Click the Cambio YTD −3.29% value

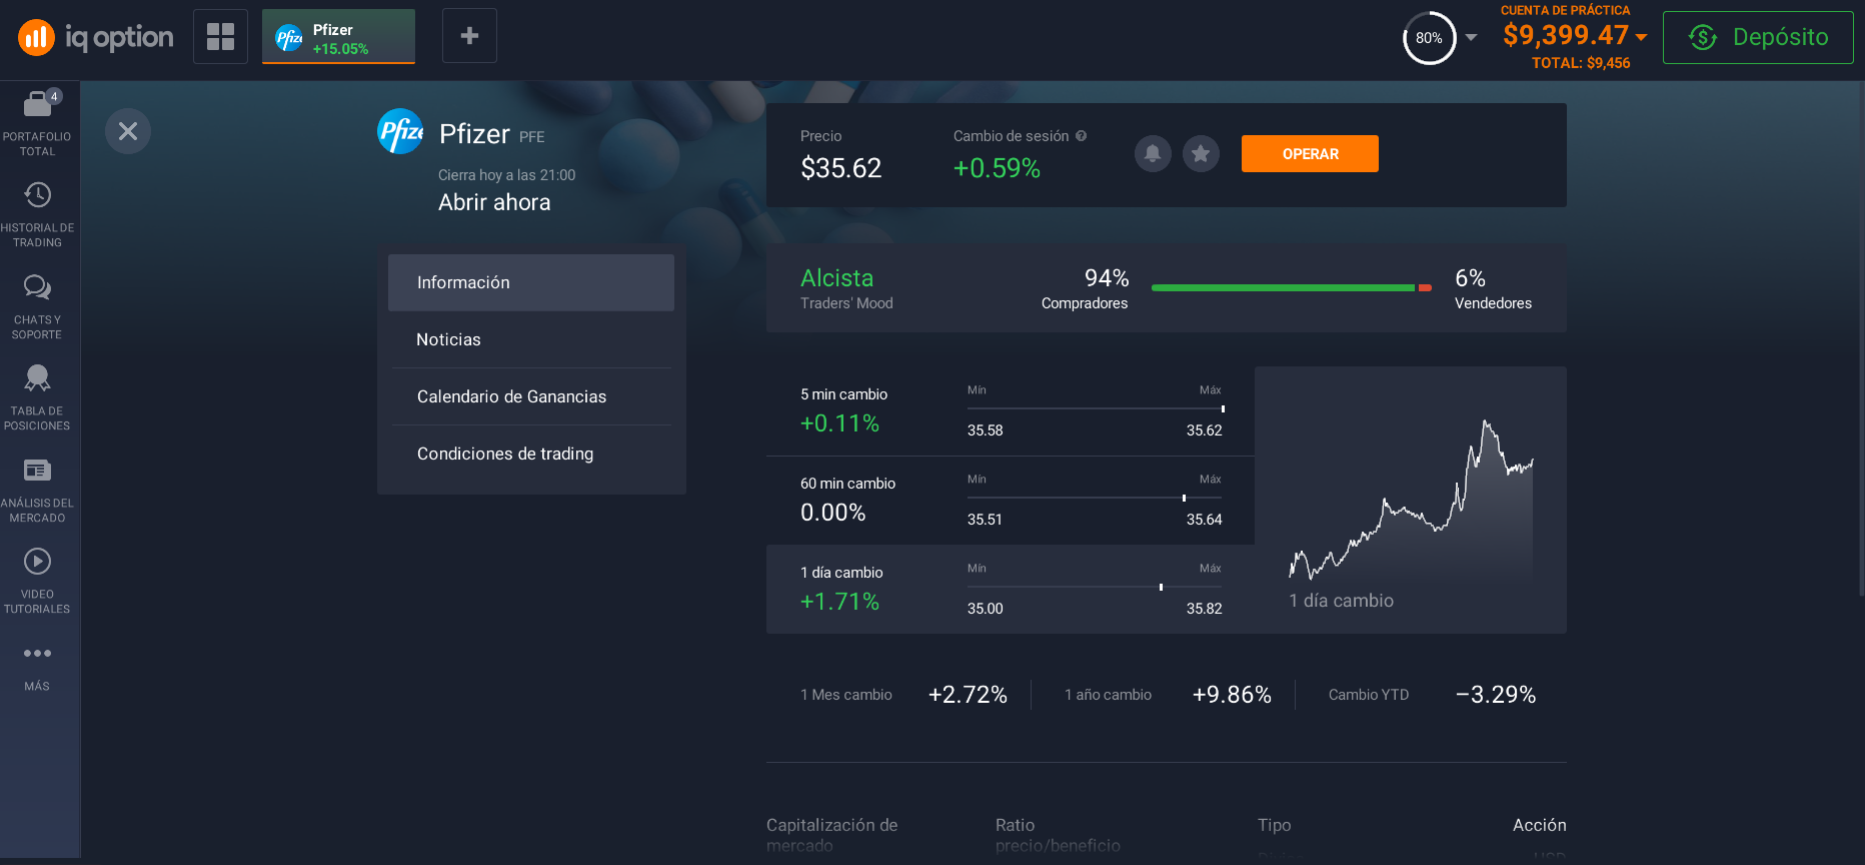click(1495, 695)
